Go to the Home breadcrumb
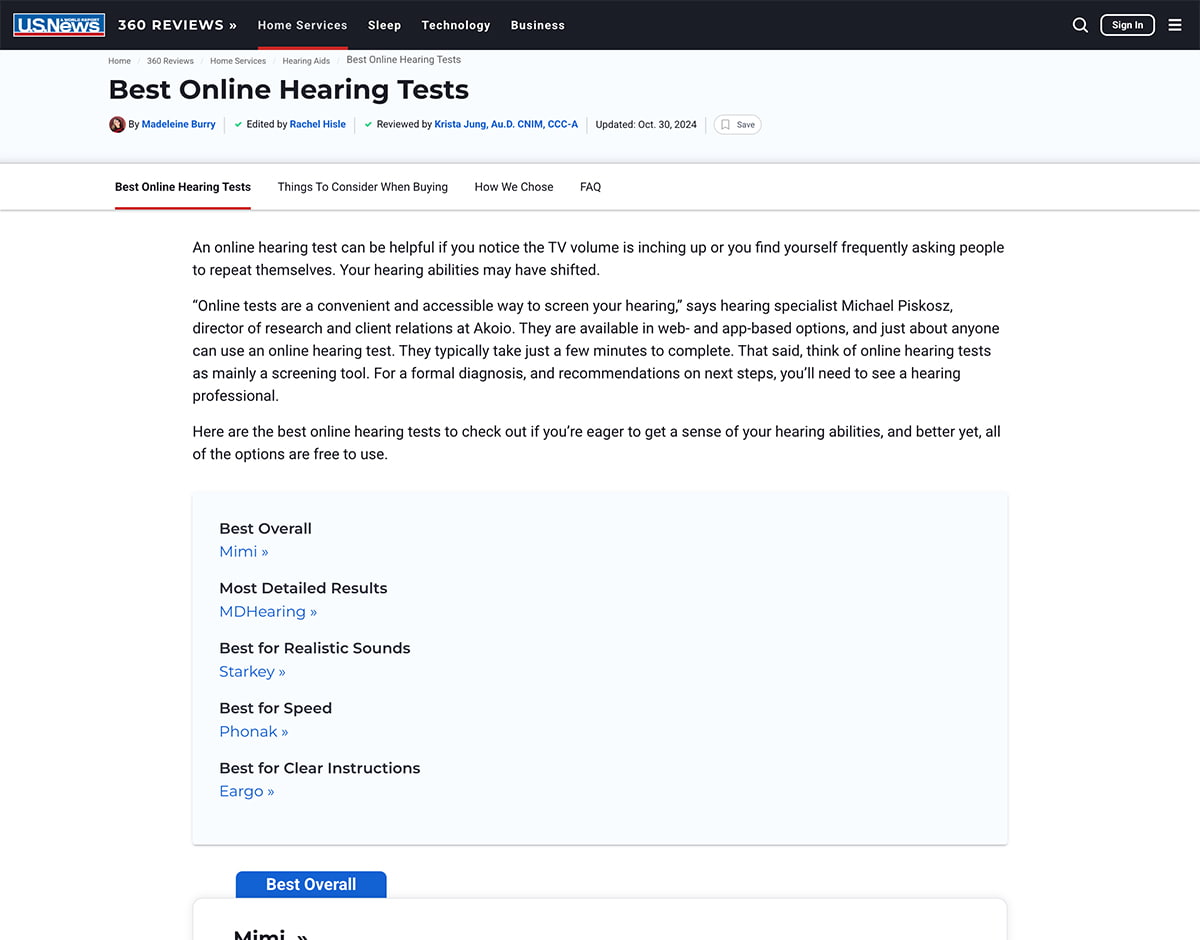Image resolution: width=1200 pixels, height=940 pixels. point(120,61)
